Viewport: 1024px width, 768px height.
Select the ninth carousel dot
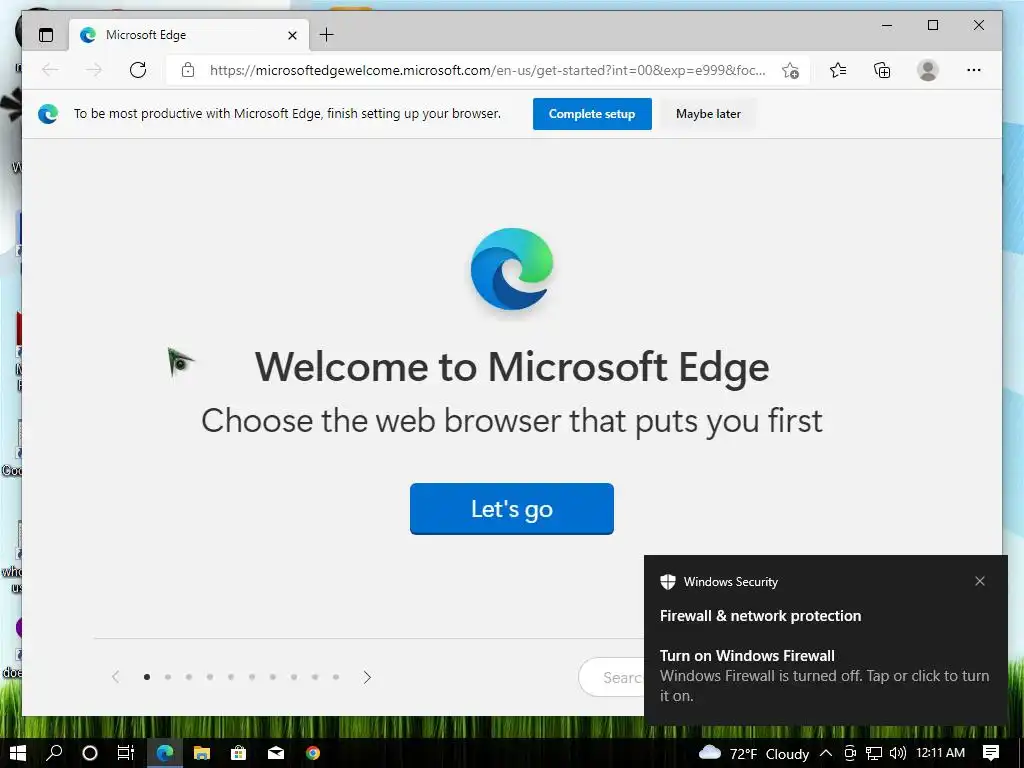point(315,677)
